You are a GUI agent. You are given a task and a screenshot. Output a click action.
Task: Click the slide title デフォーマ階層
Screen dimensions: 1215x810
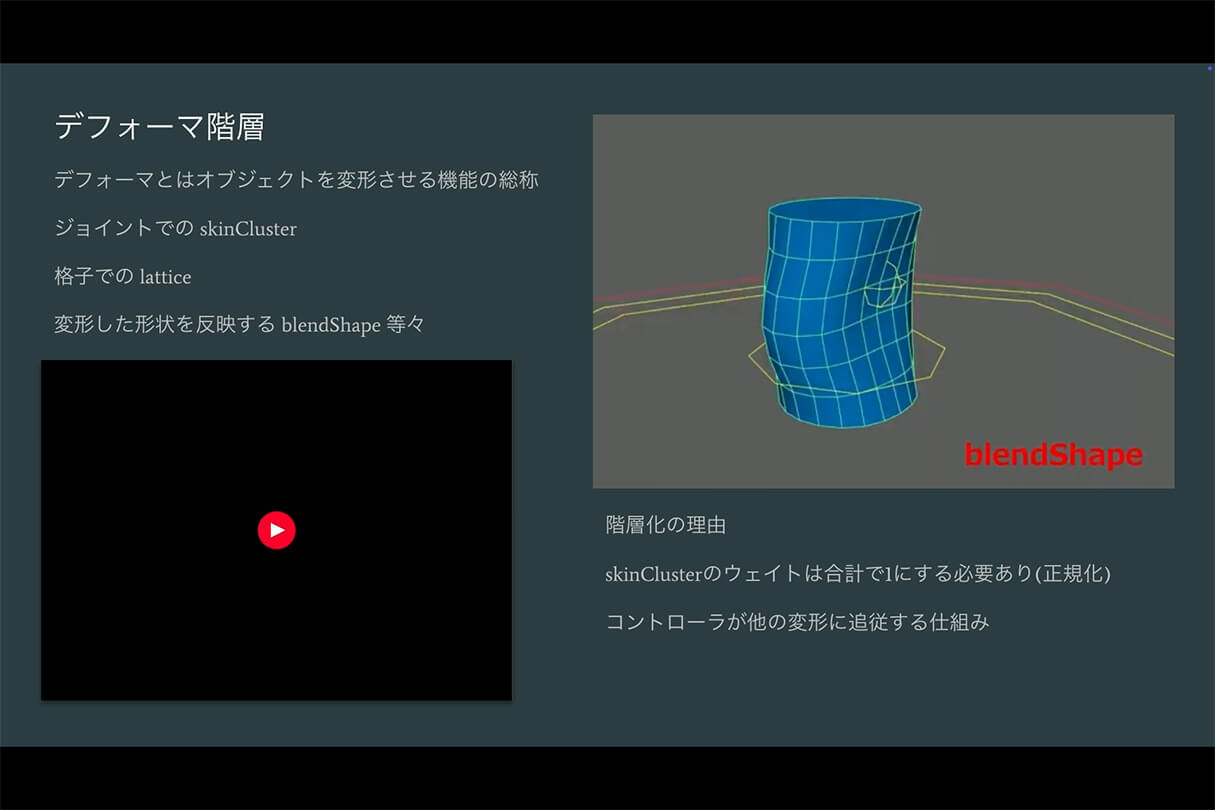point(158,127)
